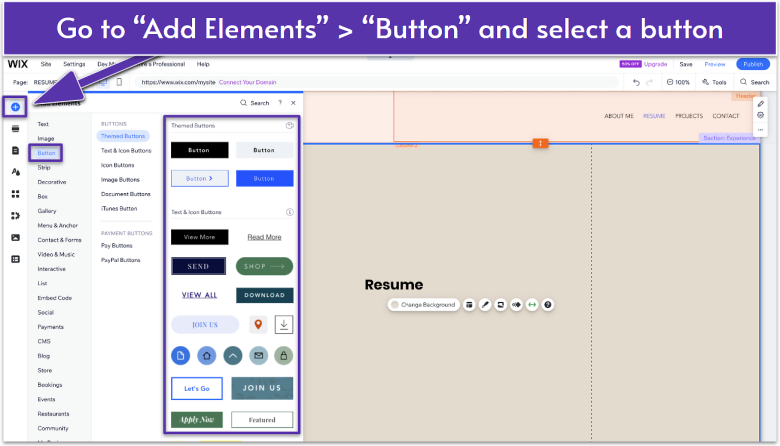Click the section help icon in floating toolbar
Screen dimensions: 780x446
[x=548, y=304]
